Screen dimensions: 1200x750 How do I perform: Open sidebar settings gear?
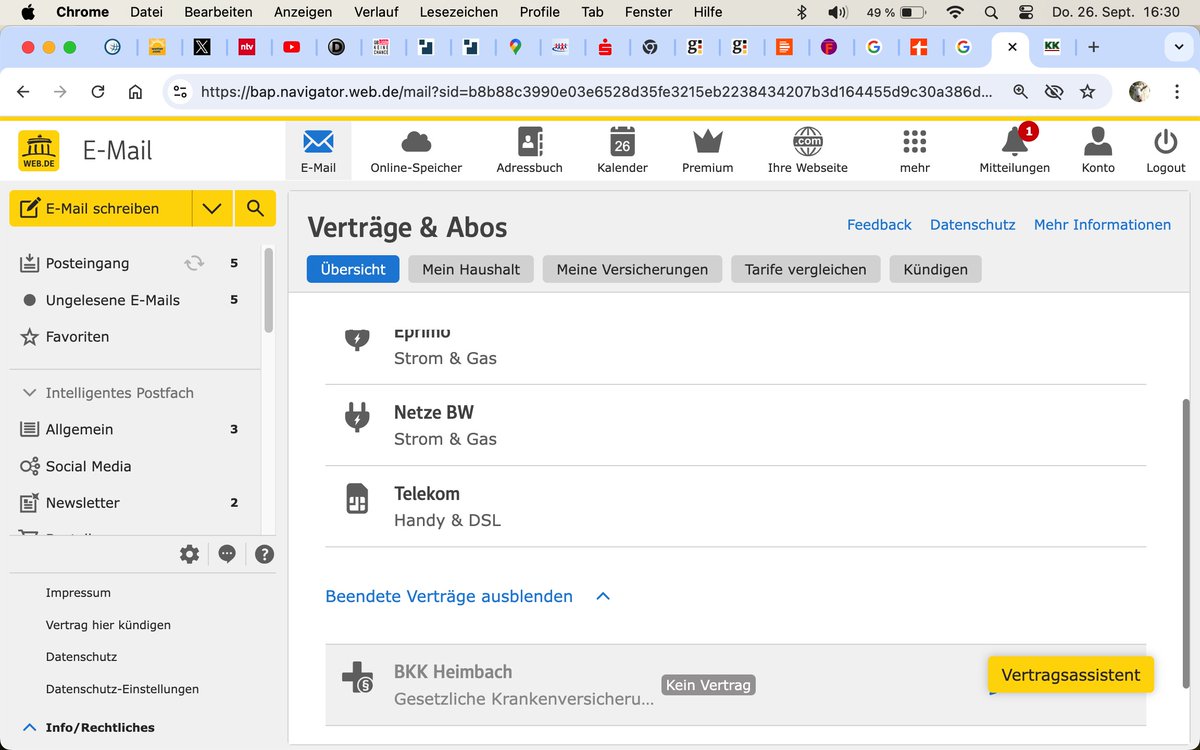click(189, 554)
